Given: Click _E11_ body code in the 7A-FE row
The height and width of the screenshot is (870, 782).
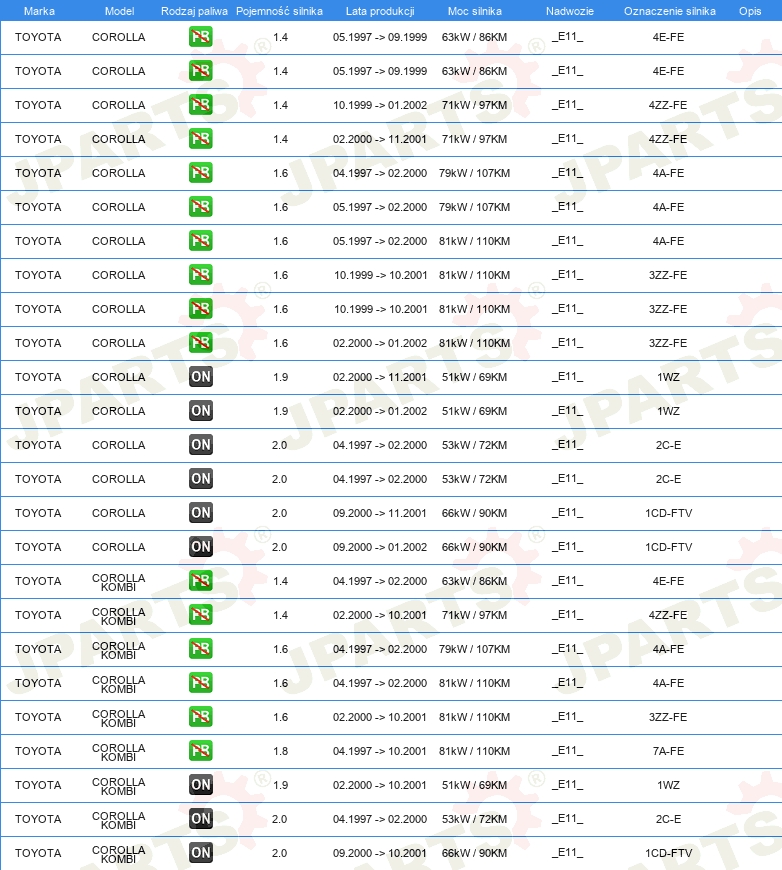Looking at the screenshot, I should [x=567, y=751].
